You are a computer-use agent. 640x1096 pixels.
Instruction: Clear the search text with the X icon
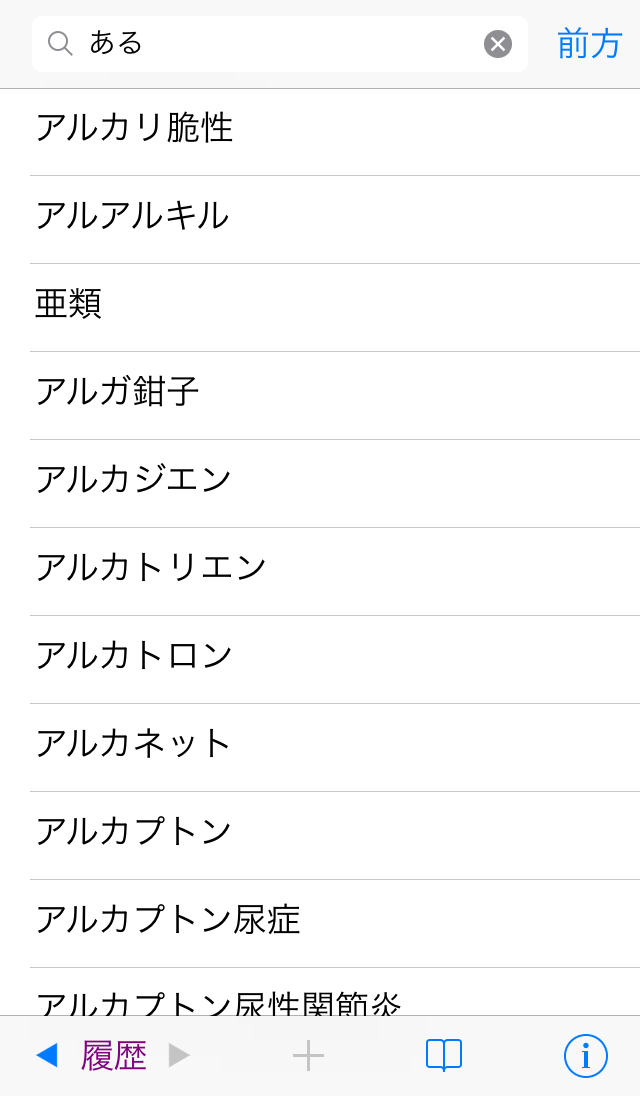[x=498, y=44]
